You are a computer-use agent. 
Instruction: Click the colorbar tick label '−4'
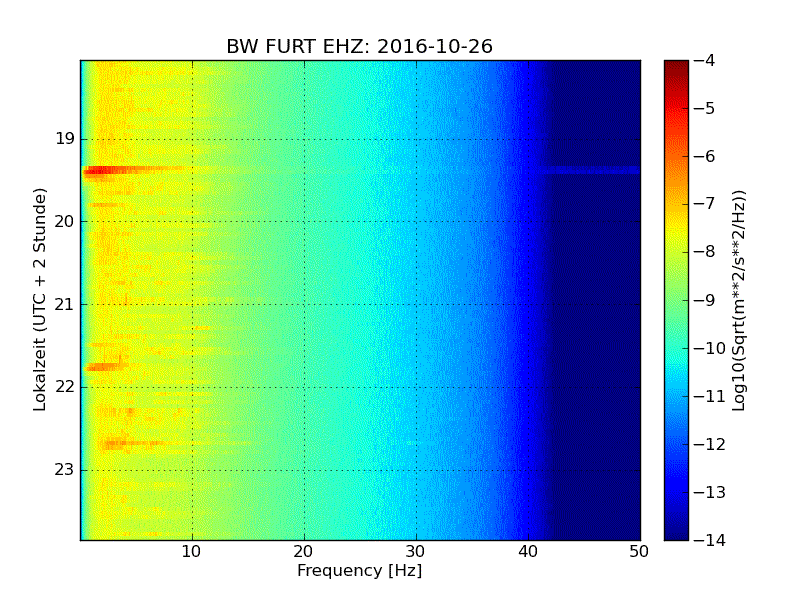[704, 61]
